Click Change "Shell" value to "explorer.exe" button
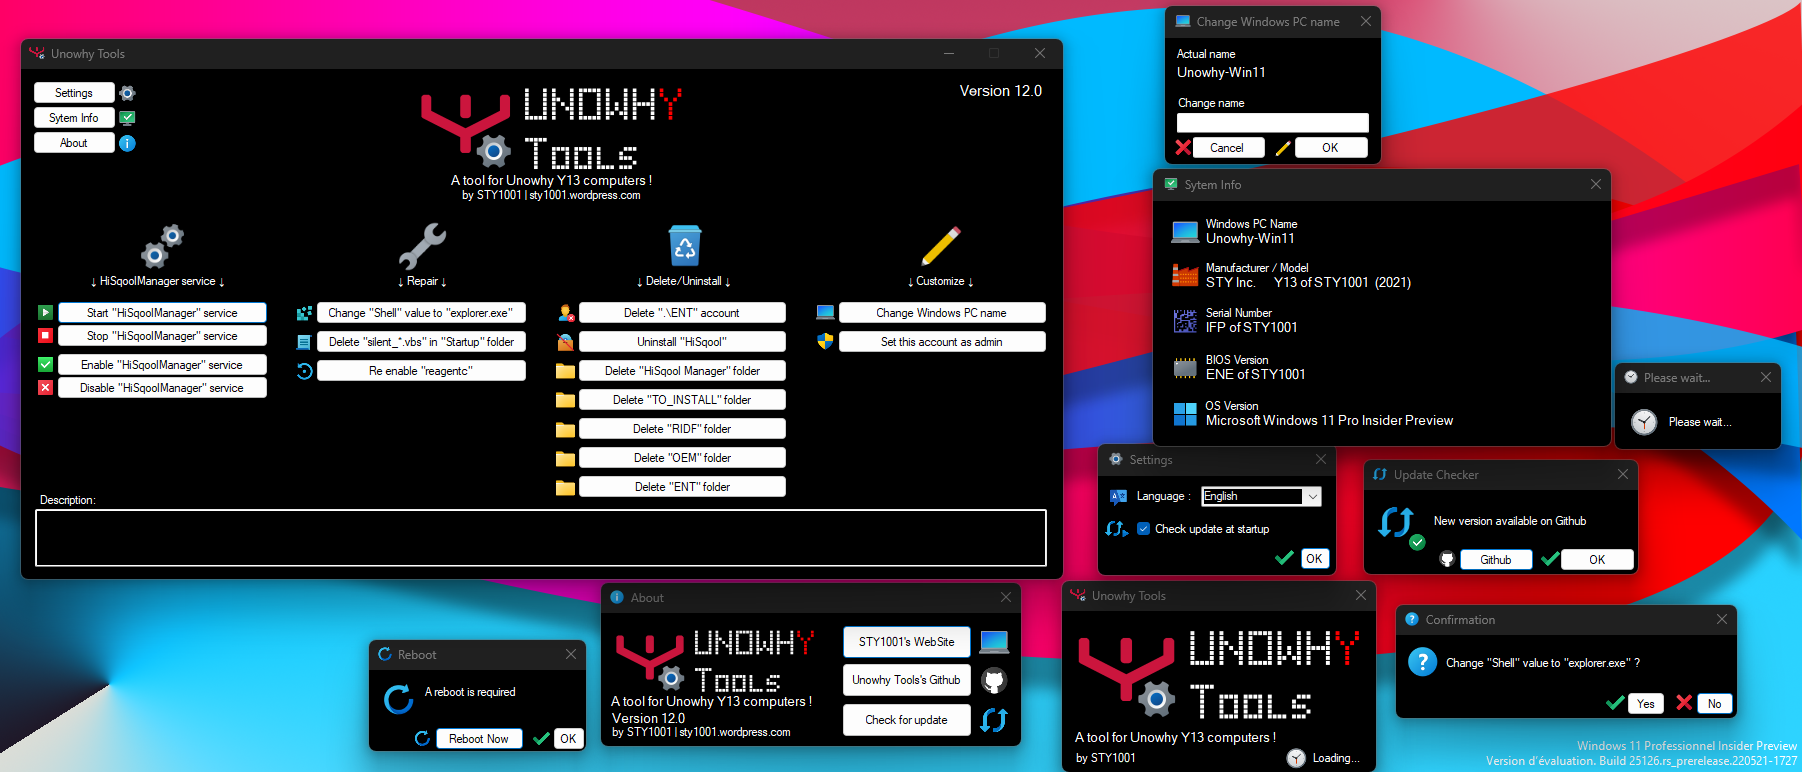The height and width of the screenshot is (772, 1802). click(x=421, y=313)
